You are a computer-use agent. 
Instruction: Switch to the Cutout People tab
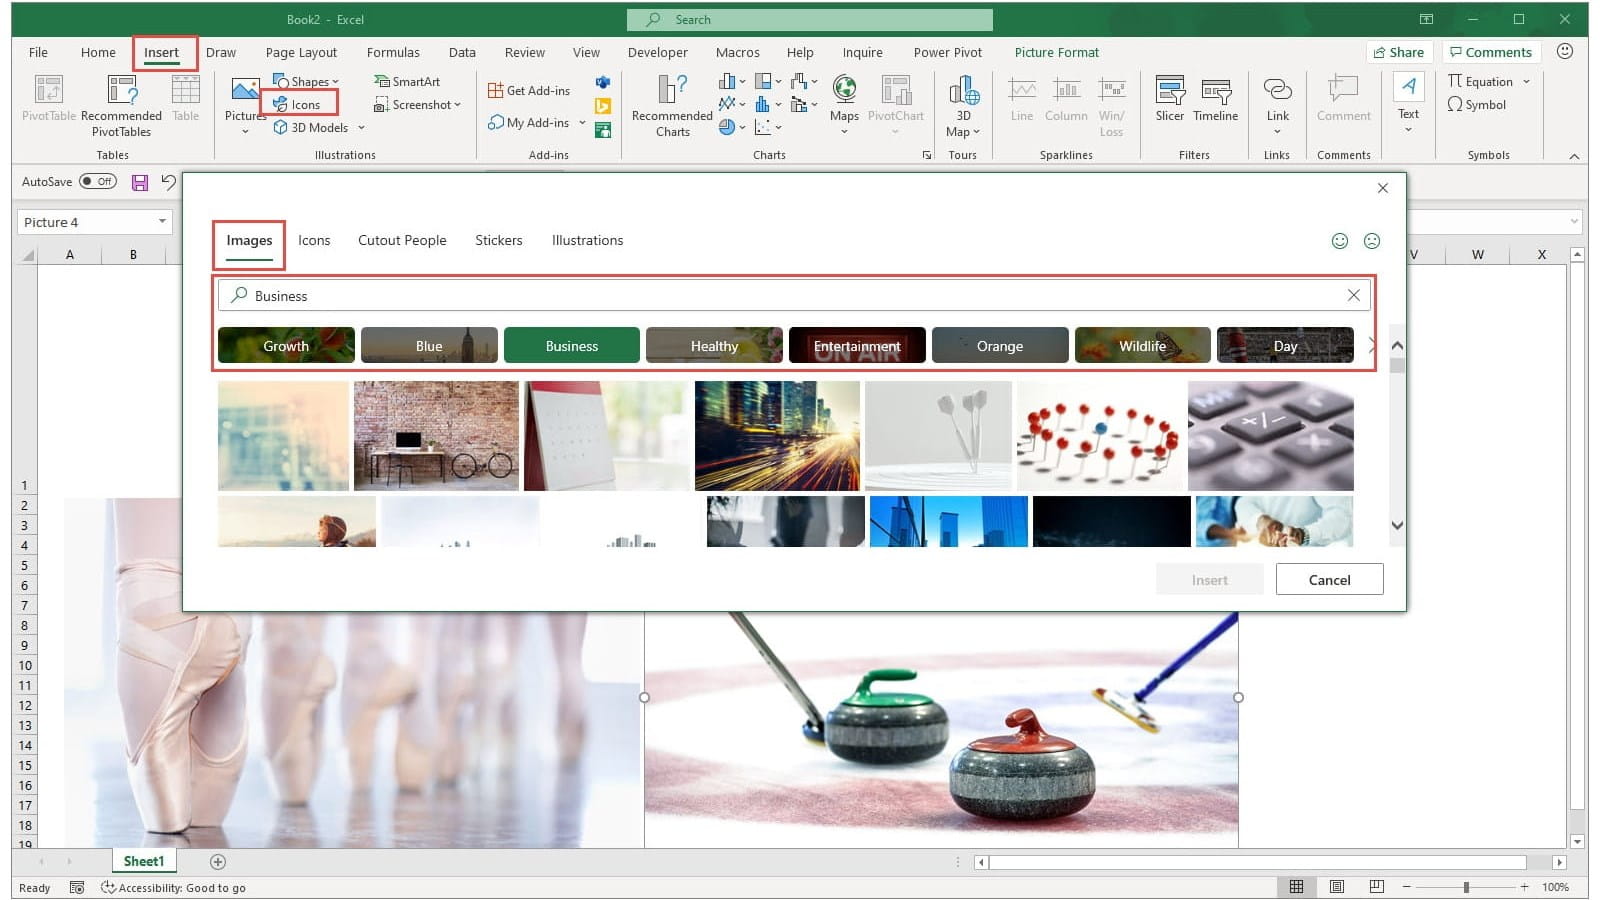pos(402,241)
